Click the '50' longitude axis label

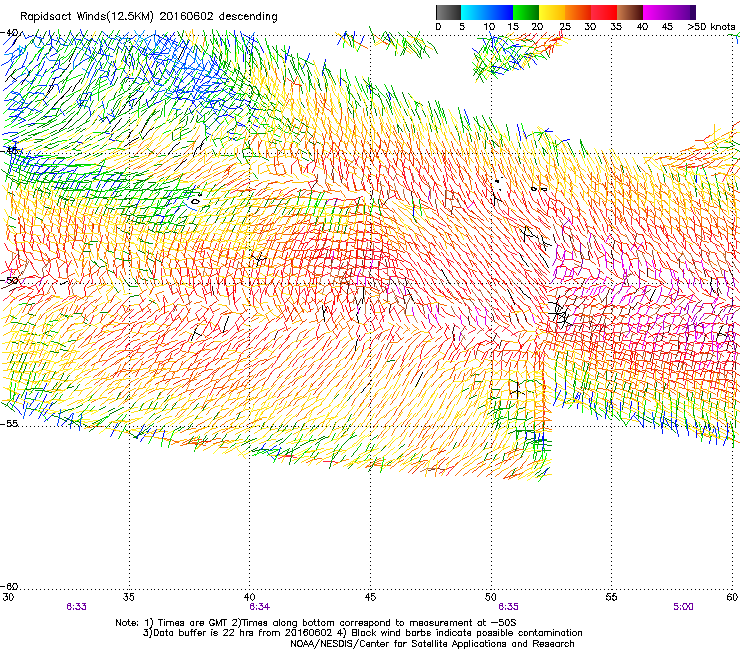(x=491, y=597)
